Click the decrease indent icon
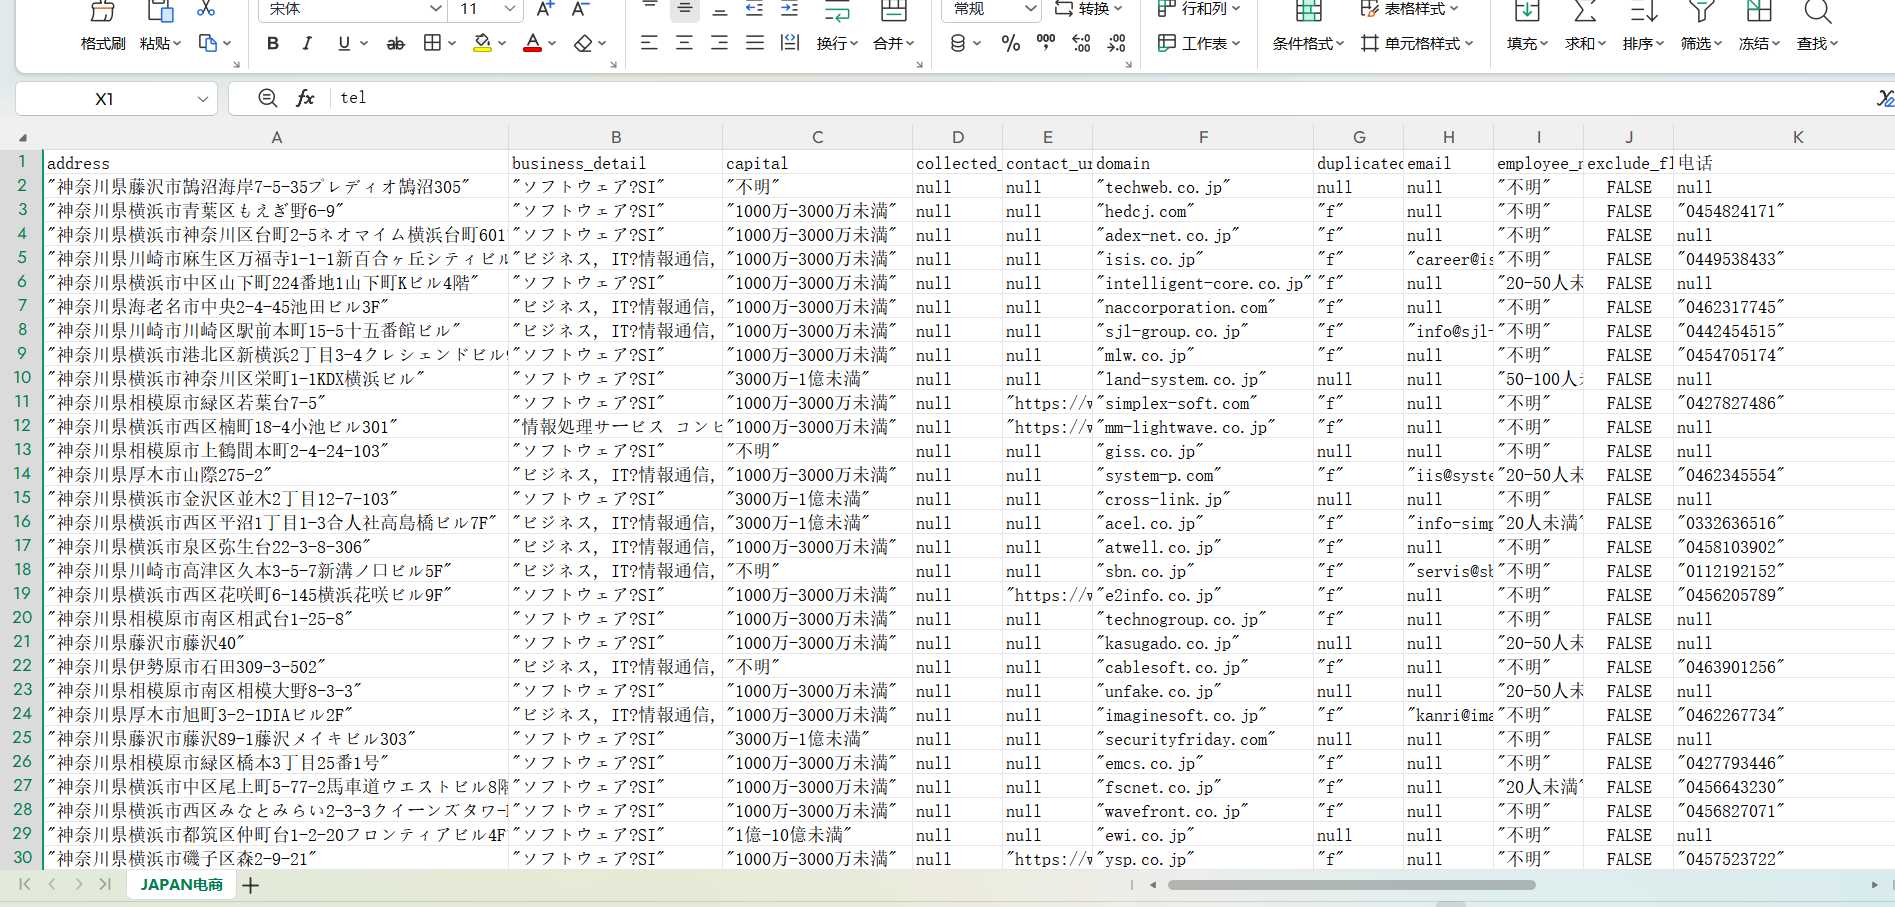The height and width of the screenshot is (907, 1895). point(754,9)
